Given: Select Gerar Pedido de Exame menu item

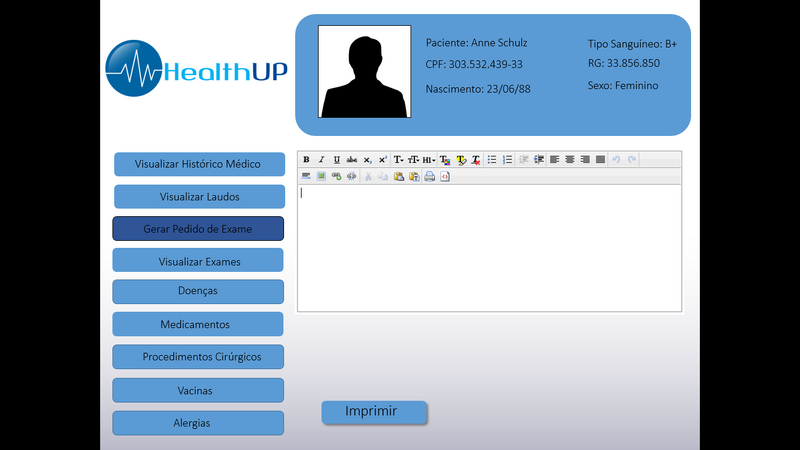Looking at the screenshot, I should click(x=198, y=229).
